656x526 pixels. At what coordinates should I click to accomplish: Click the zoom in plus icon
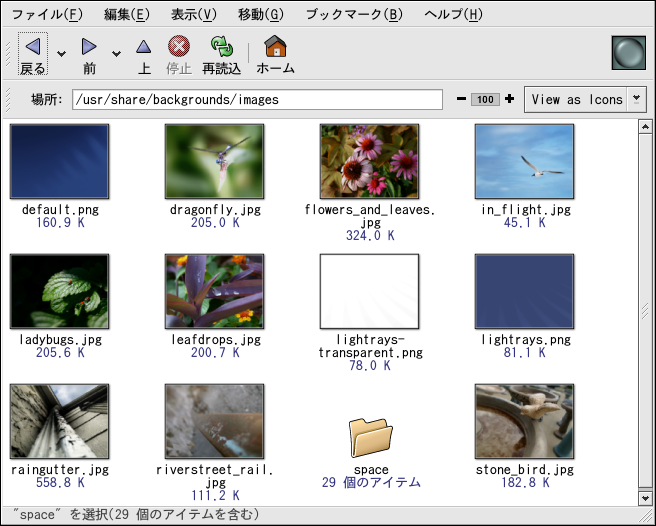tap(509, 99)
